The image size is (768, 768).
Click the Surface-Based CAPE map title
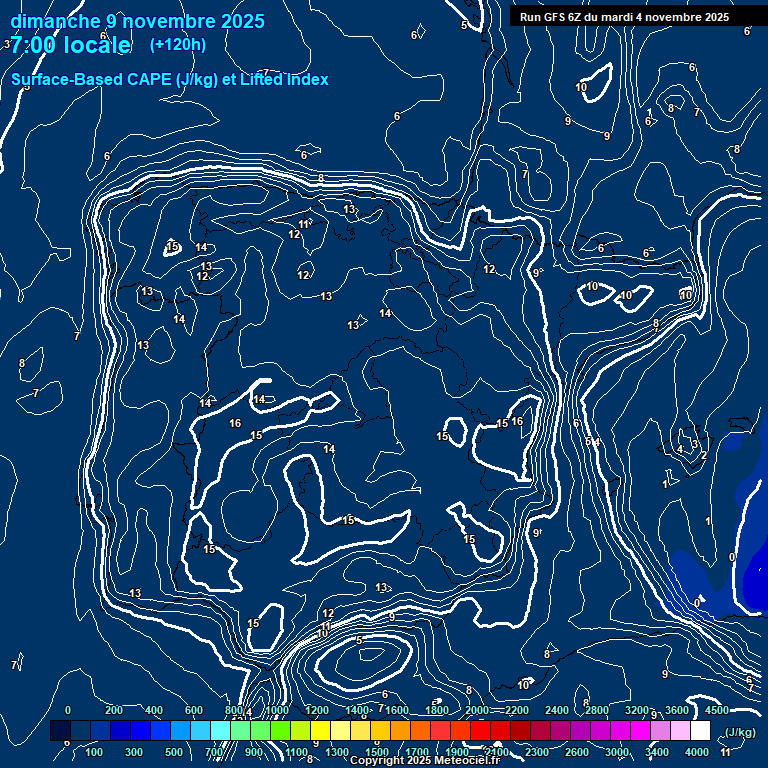[170, 80]
